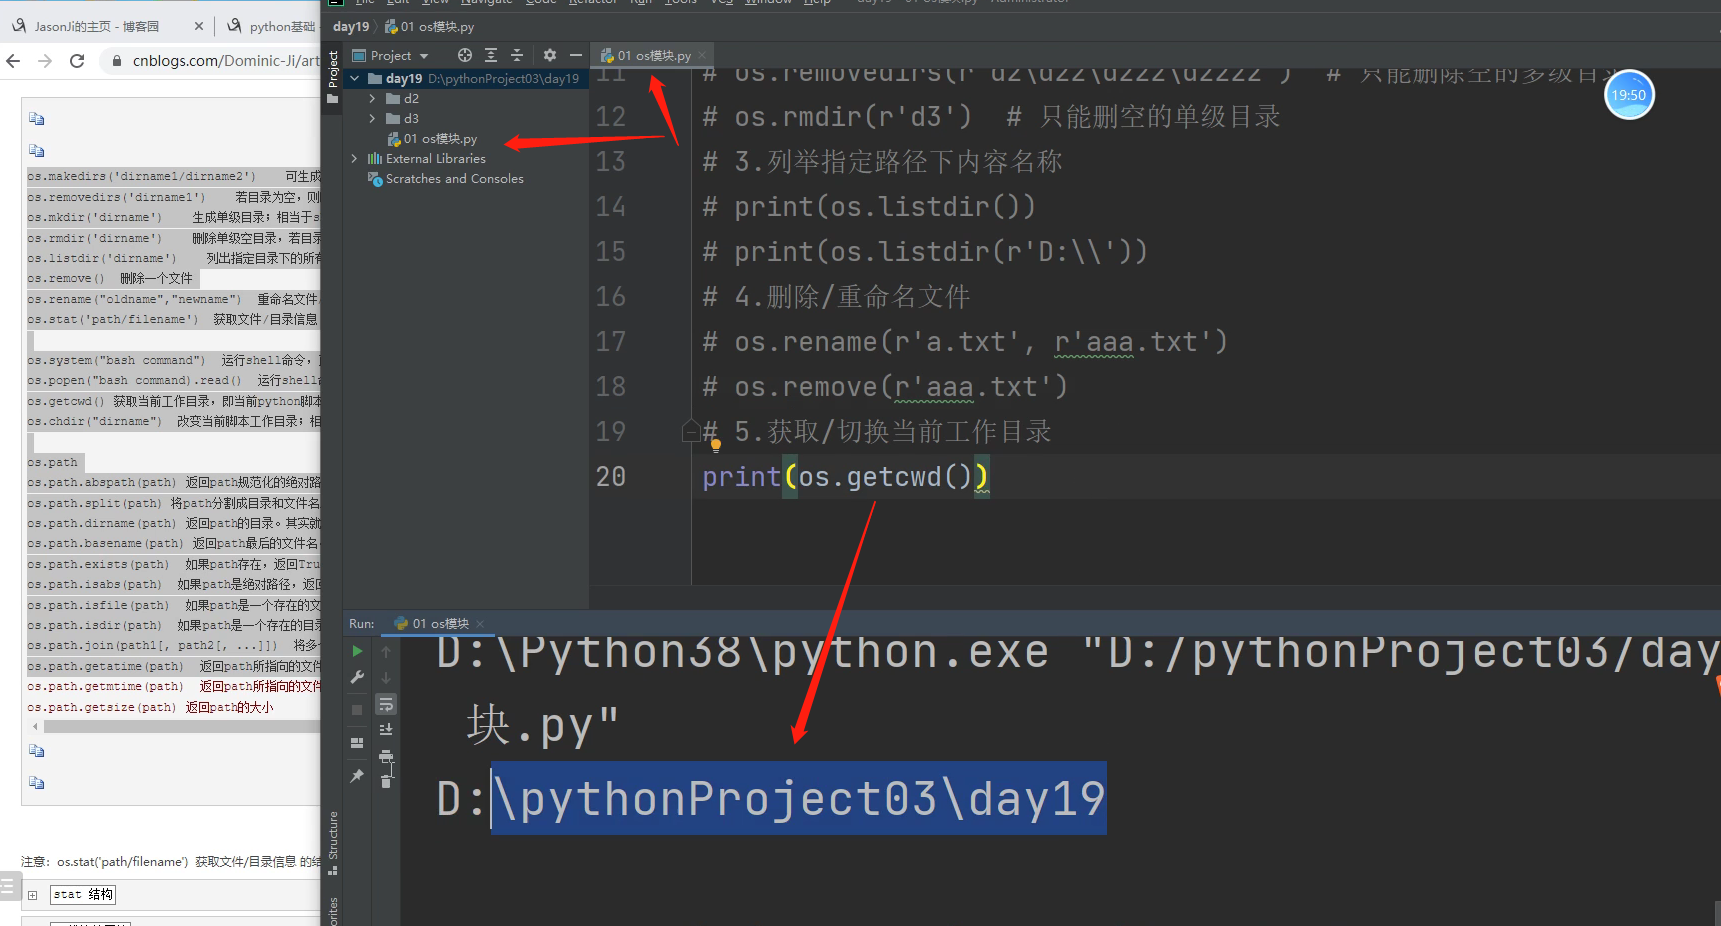
Task: Expand the d2 folder
Action: [x=372, y=98]
